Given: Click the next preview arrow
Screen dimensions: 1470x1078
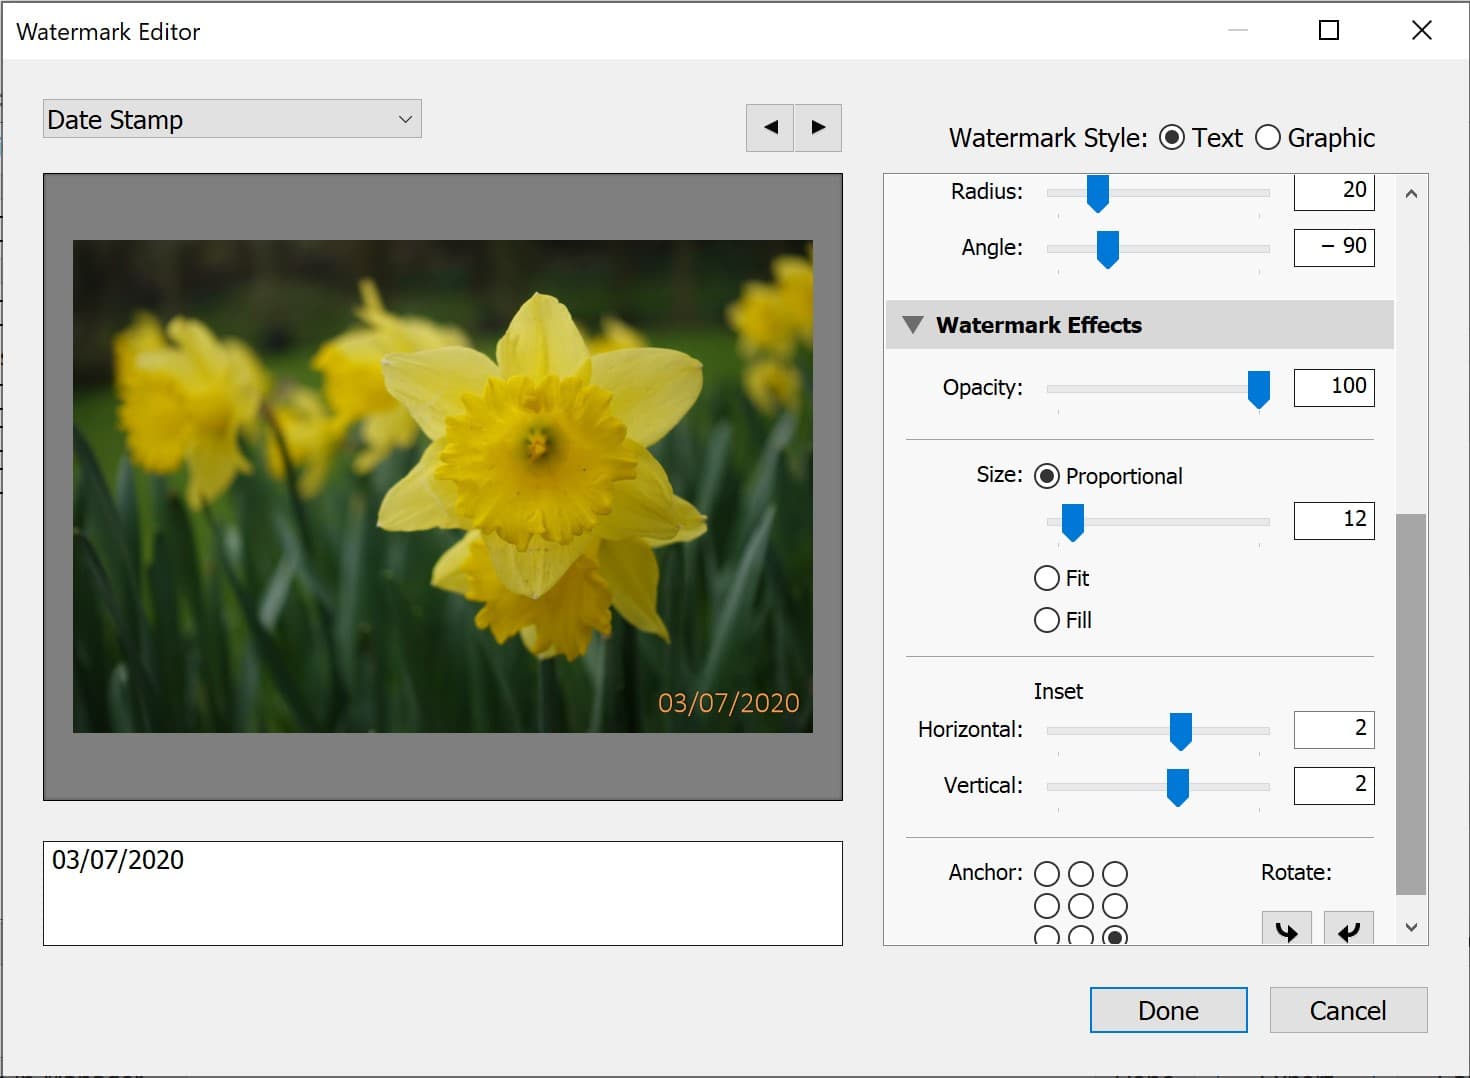Looking at the screenshot, I should [818, 128].
